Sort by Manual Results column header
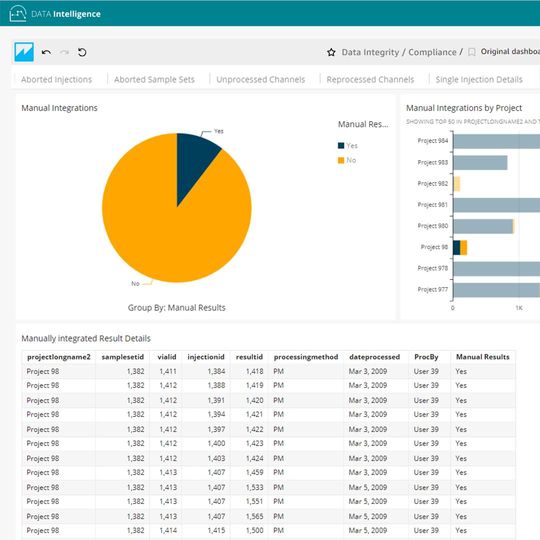Screen dimensions: 540x540 pos(482,357)
